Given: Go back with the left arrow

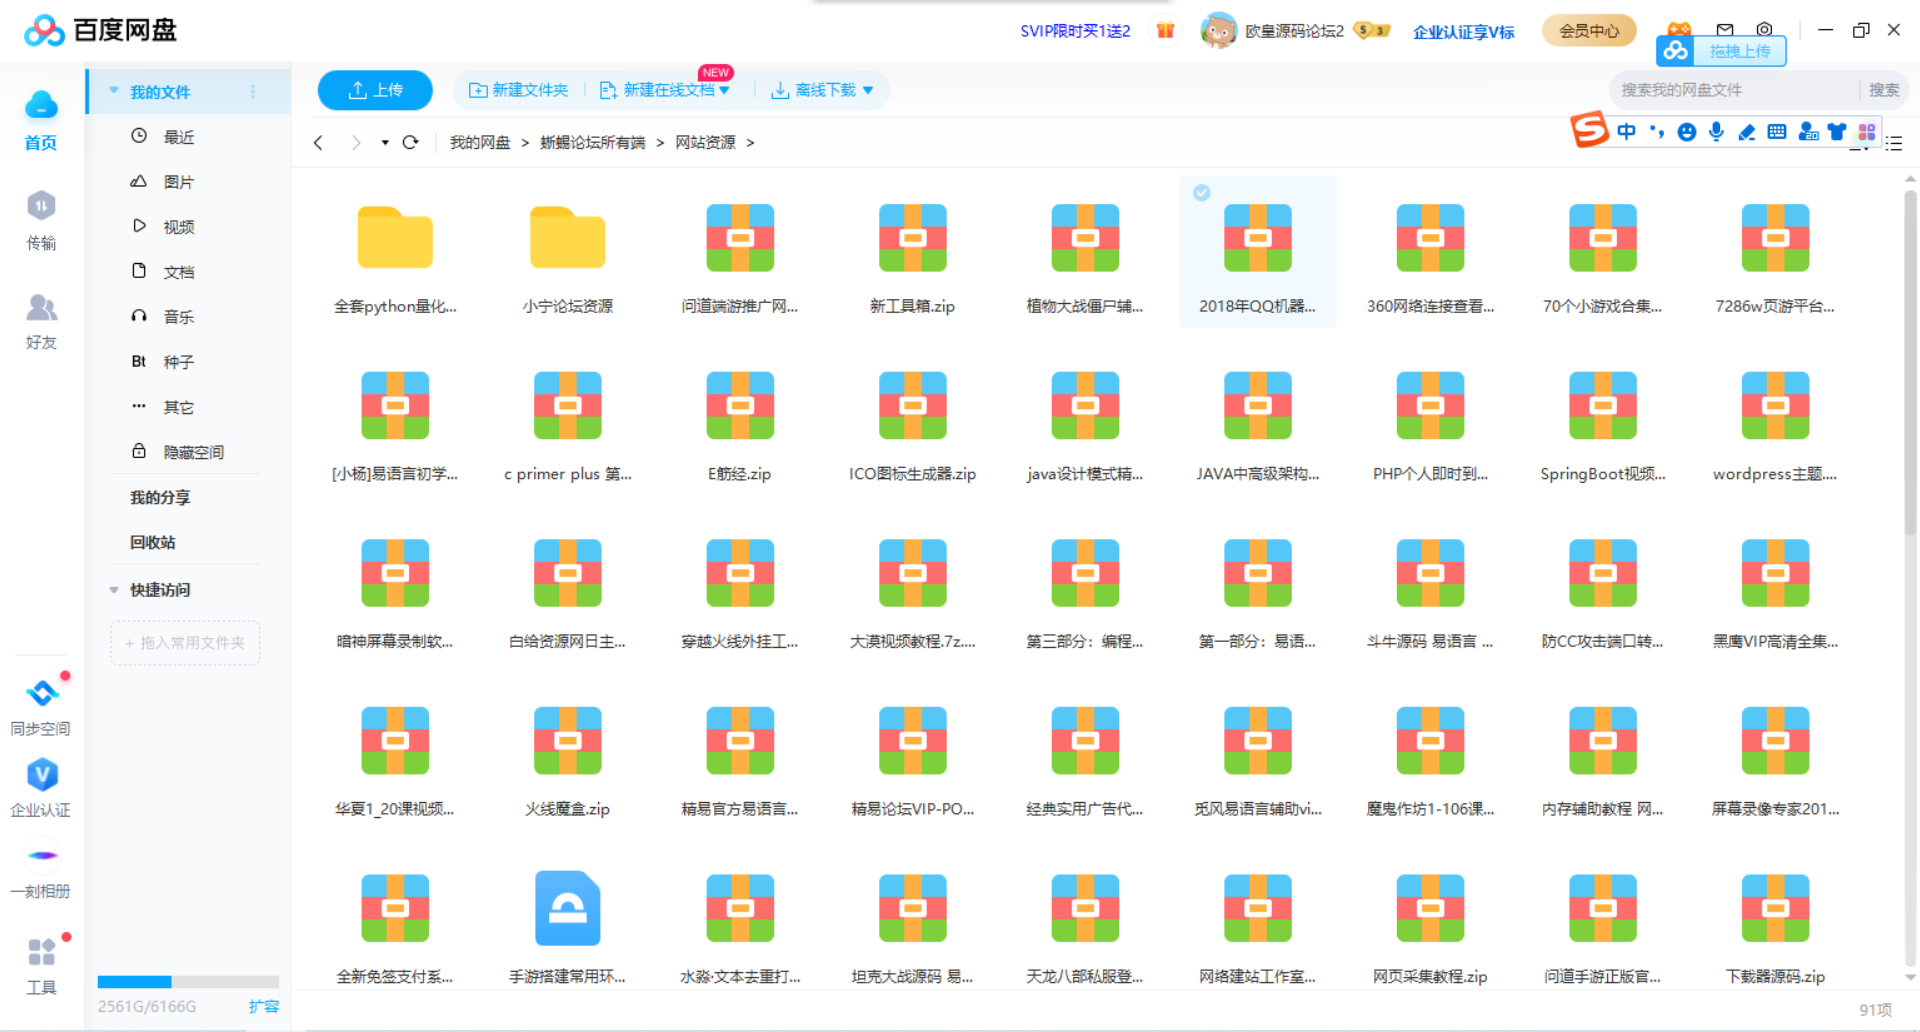Looking at the screenshot, I should tap(318, 142).
